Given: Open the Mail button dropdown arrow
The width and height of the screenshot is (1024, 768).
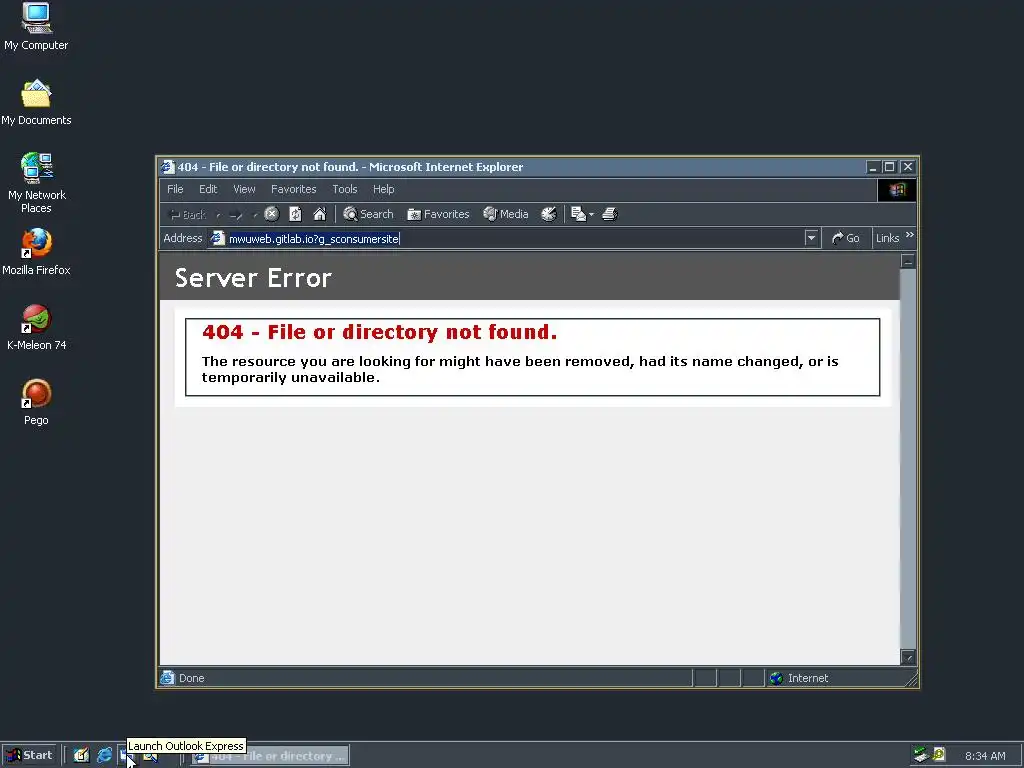Looking at the screenshot, I should coord(591,214).
